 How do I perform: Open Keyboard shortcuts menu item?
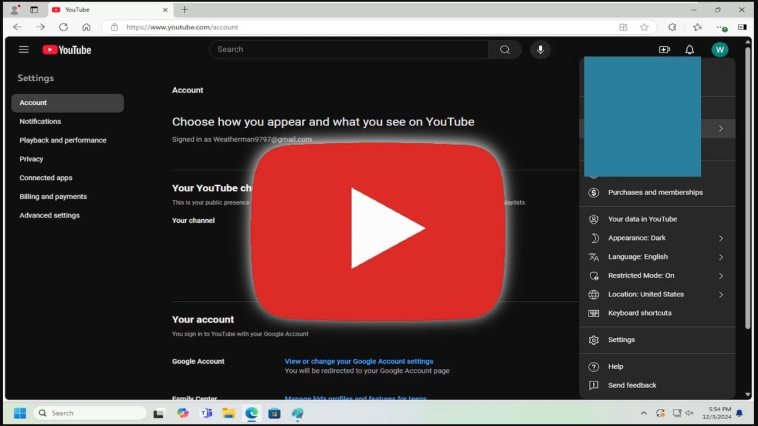coord(657,313)
